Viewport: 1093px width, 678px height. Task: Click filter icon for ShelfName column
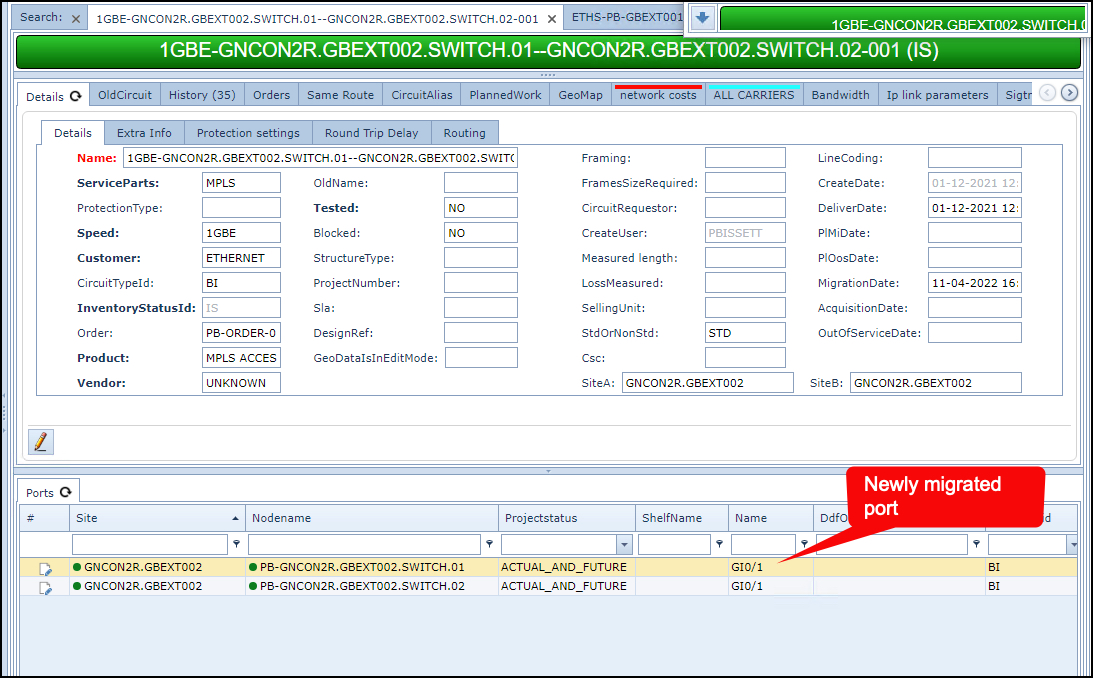point(719,544)
